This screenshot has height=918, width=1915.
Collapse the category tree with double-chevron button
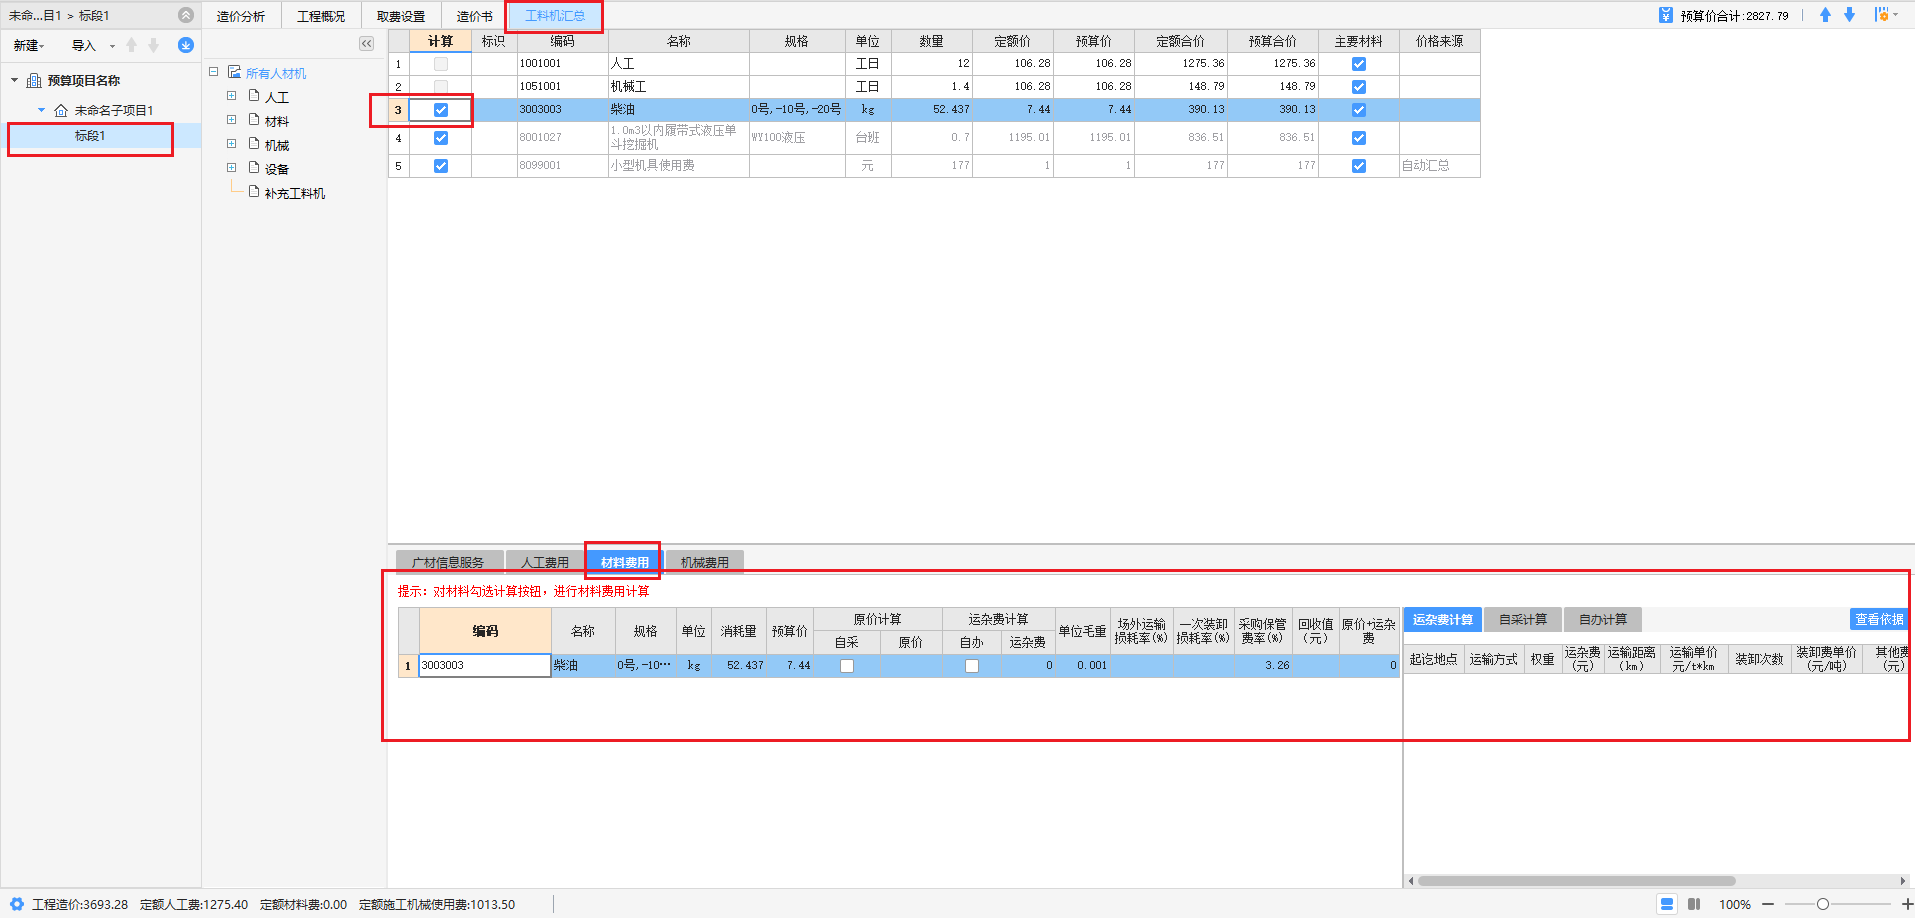[366, 43]
